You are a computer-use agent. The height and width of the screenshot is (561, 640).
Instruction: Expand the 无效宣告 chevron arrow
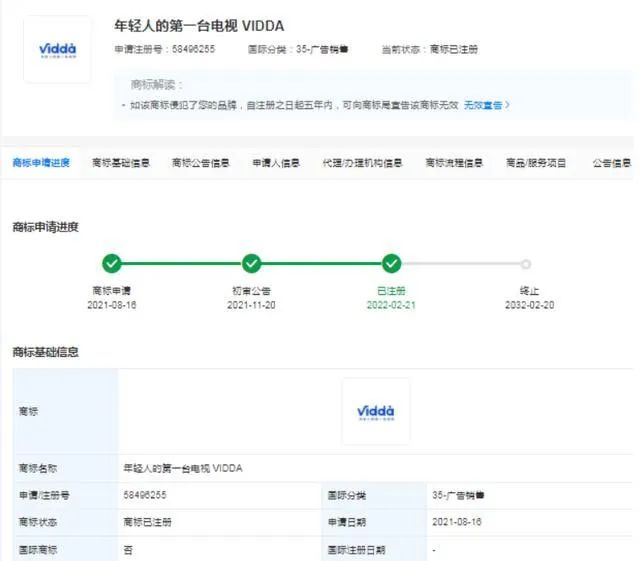point(507,105)
